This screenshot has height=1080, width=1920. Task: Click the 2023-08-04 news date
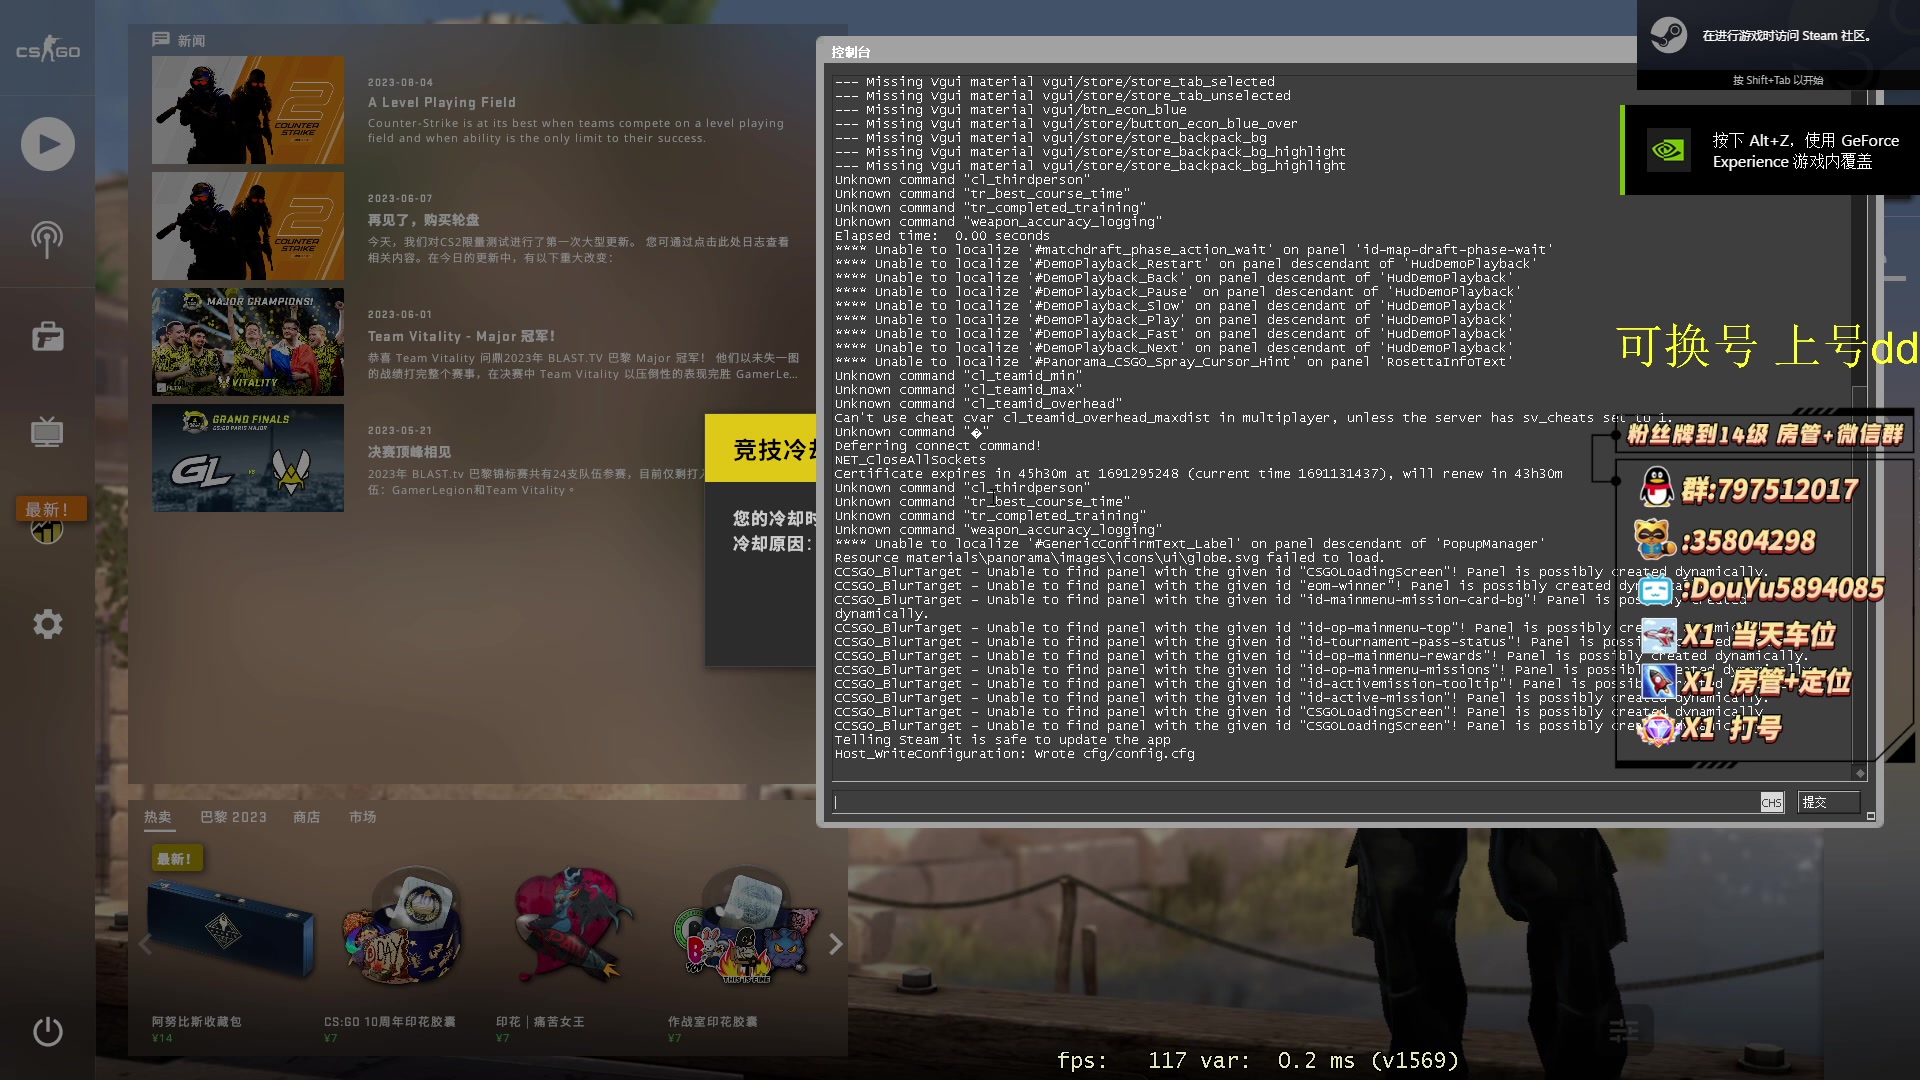[x=400, y=82]
